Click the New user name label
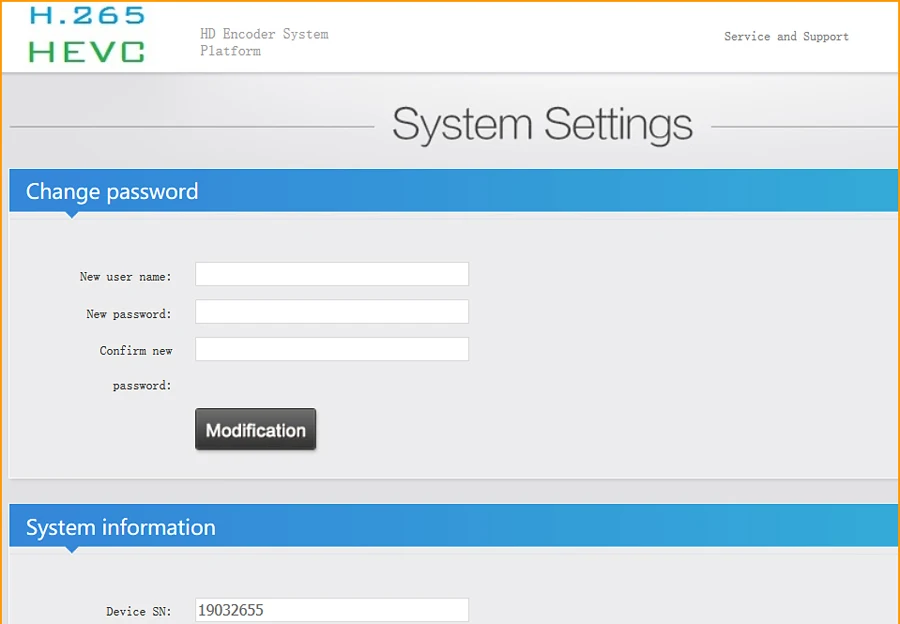 point(126,277)
